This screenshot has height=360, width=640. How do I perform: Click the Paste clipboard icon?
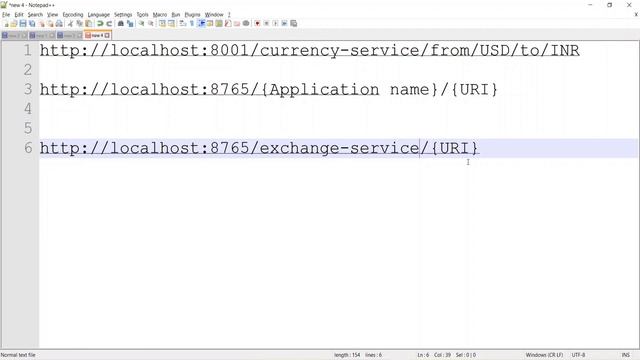88,24
